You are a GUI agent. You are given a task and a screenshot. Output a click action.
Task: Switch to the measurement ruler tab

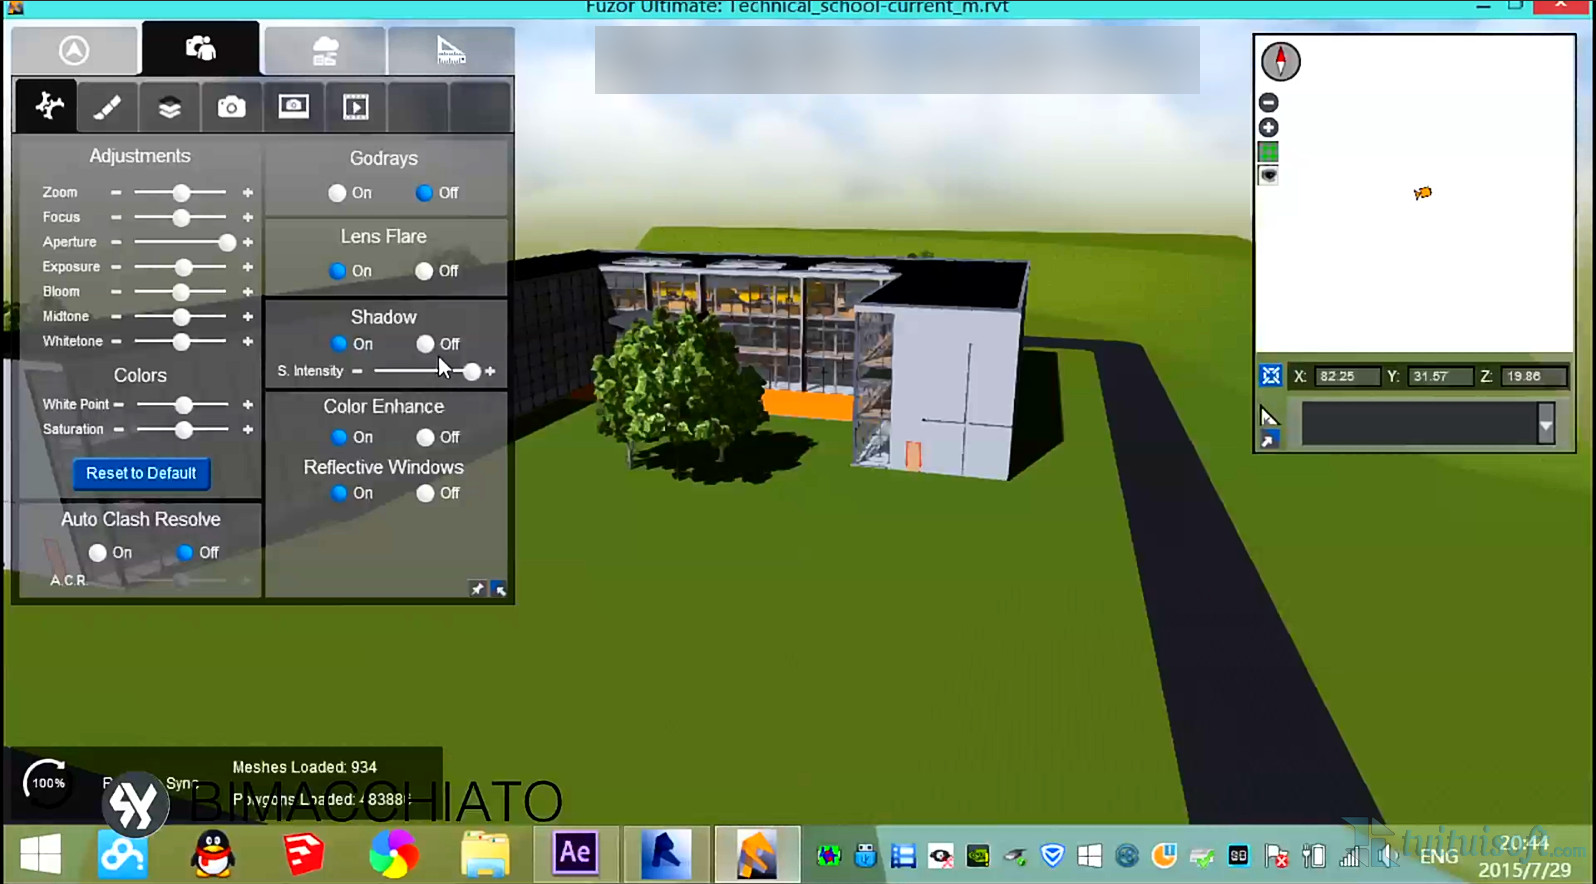[x=450, y=50]
